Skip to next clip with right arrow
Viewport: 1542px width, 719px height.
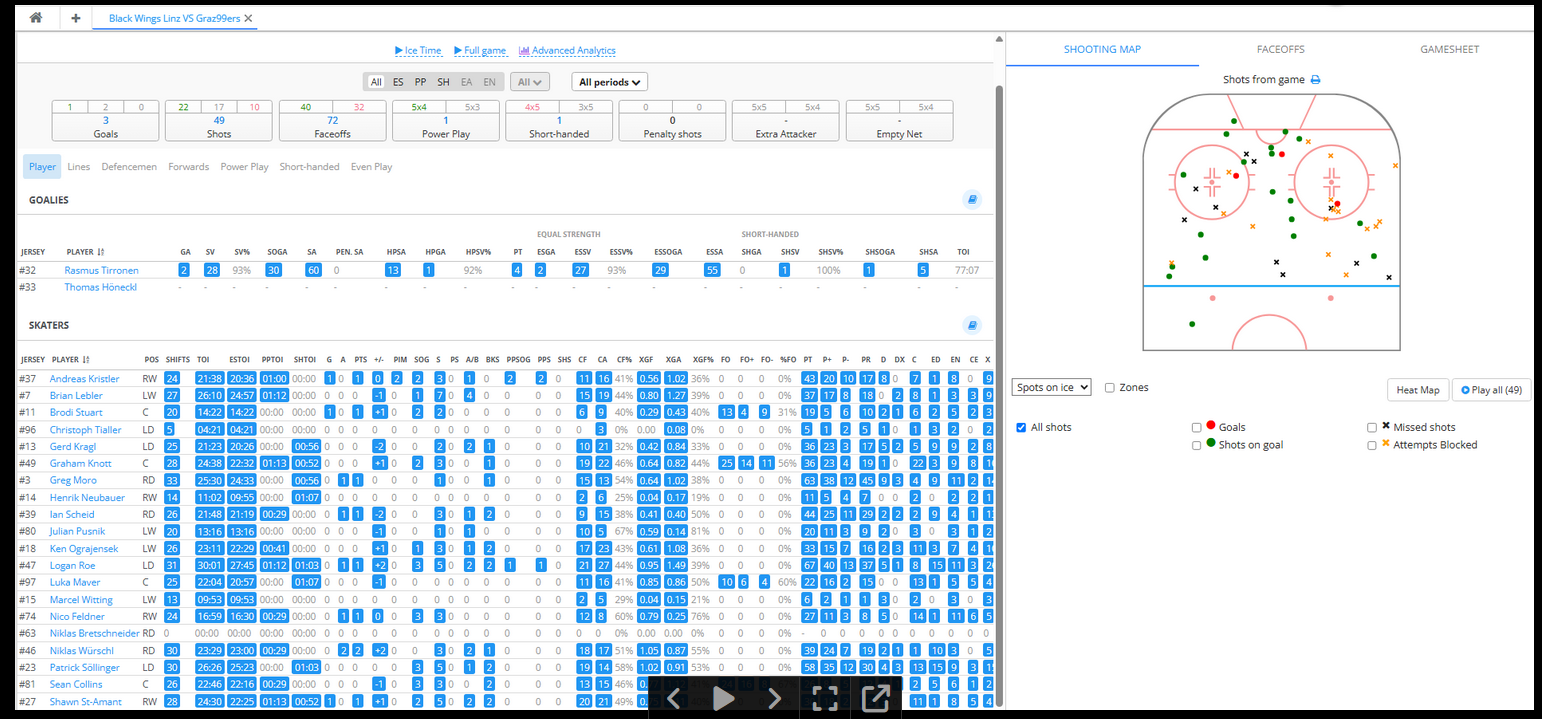(774, 698)
